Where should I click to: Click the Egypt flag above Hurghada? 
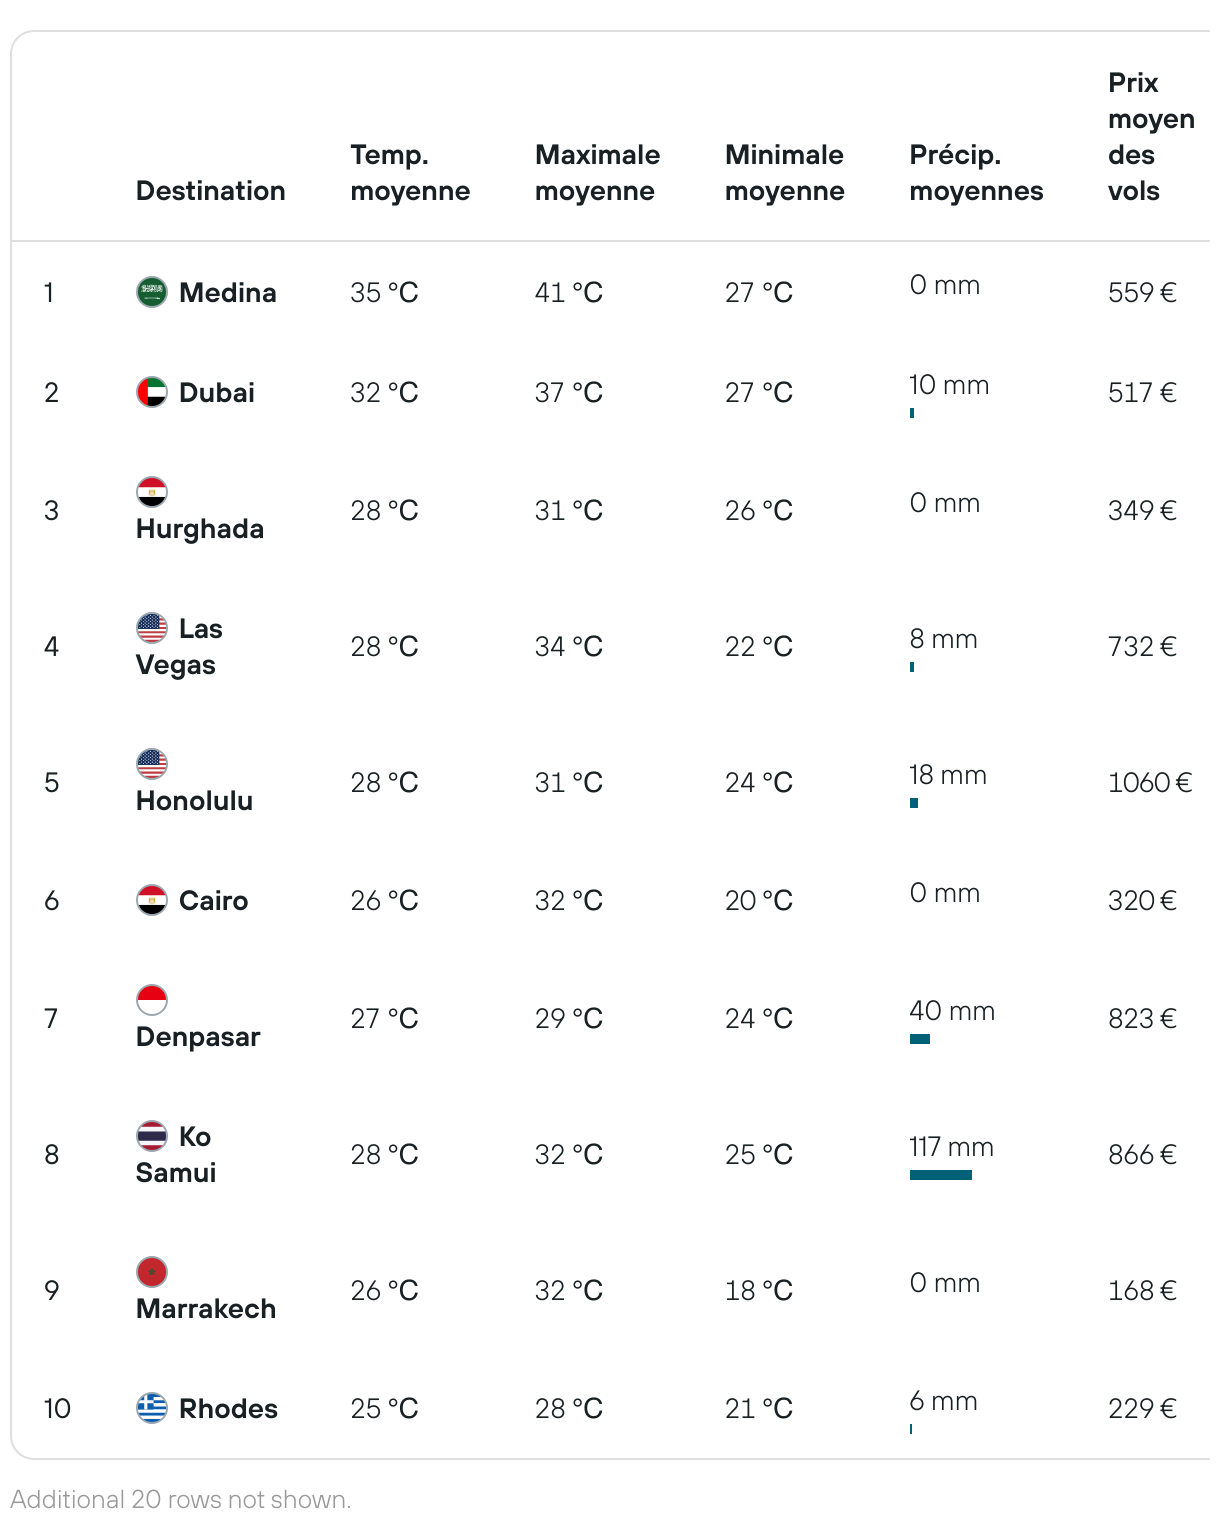152,492
